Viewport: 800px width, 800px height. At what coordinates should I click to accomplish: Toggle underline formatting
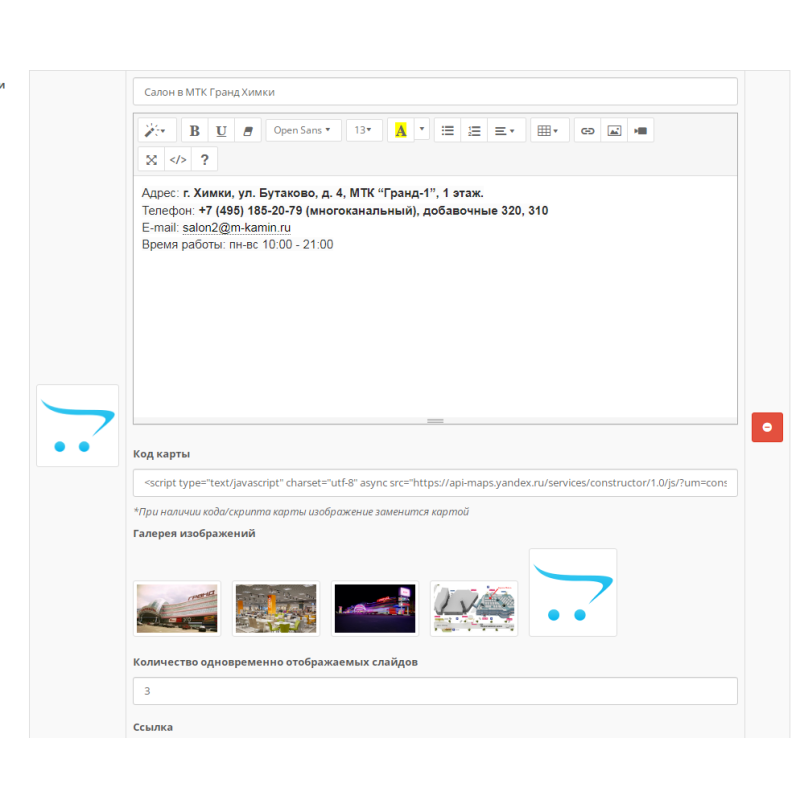[x=221, y=131]
